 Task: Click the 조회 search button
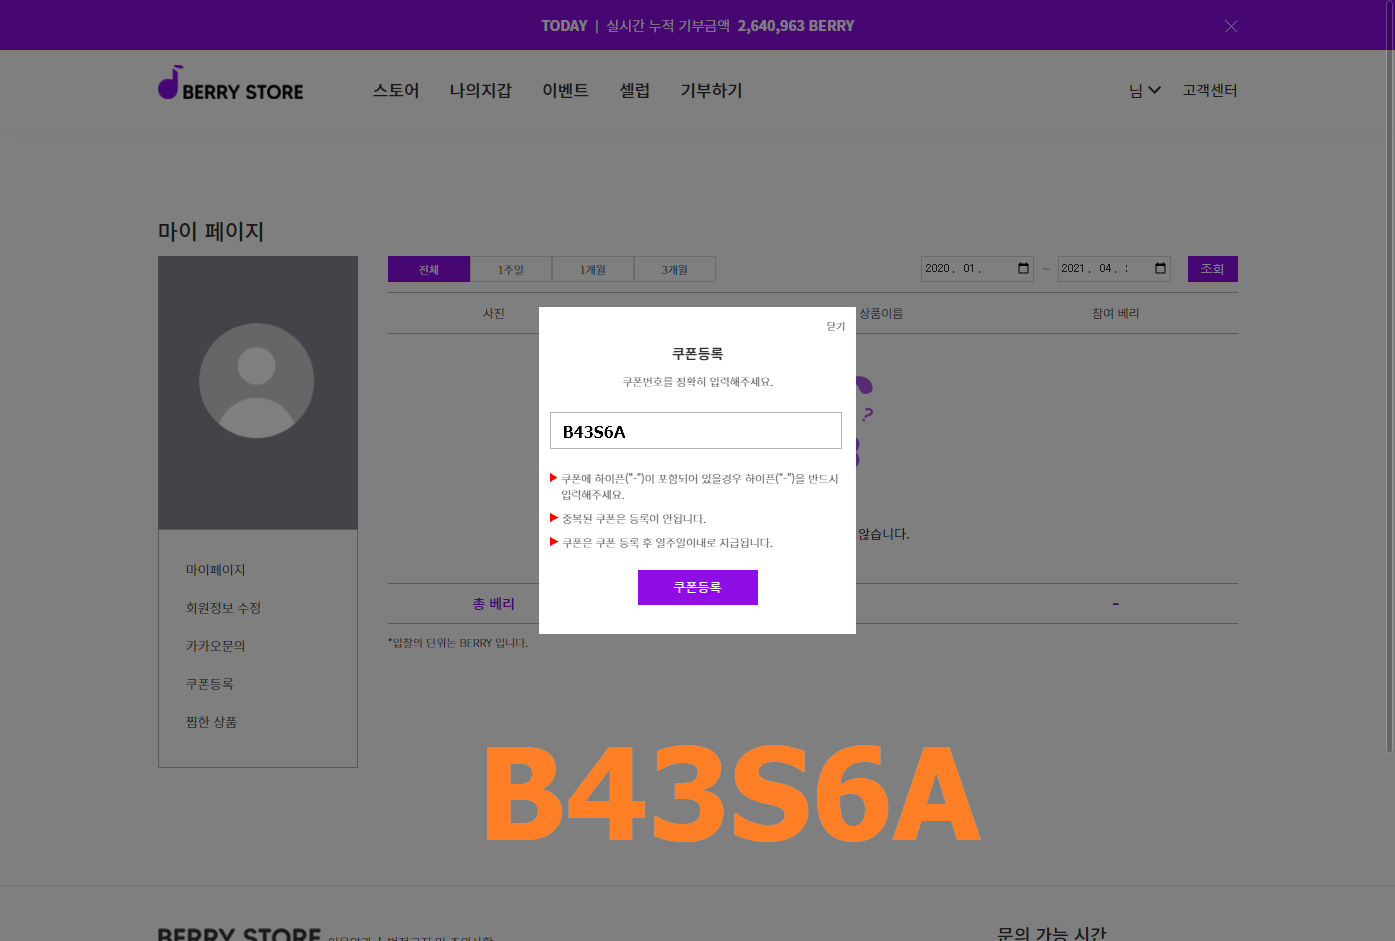click(1213, 269)
